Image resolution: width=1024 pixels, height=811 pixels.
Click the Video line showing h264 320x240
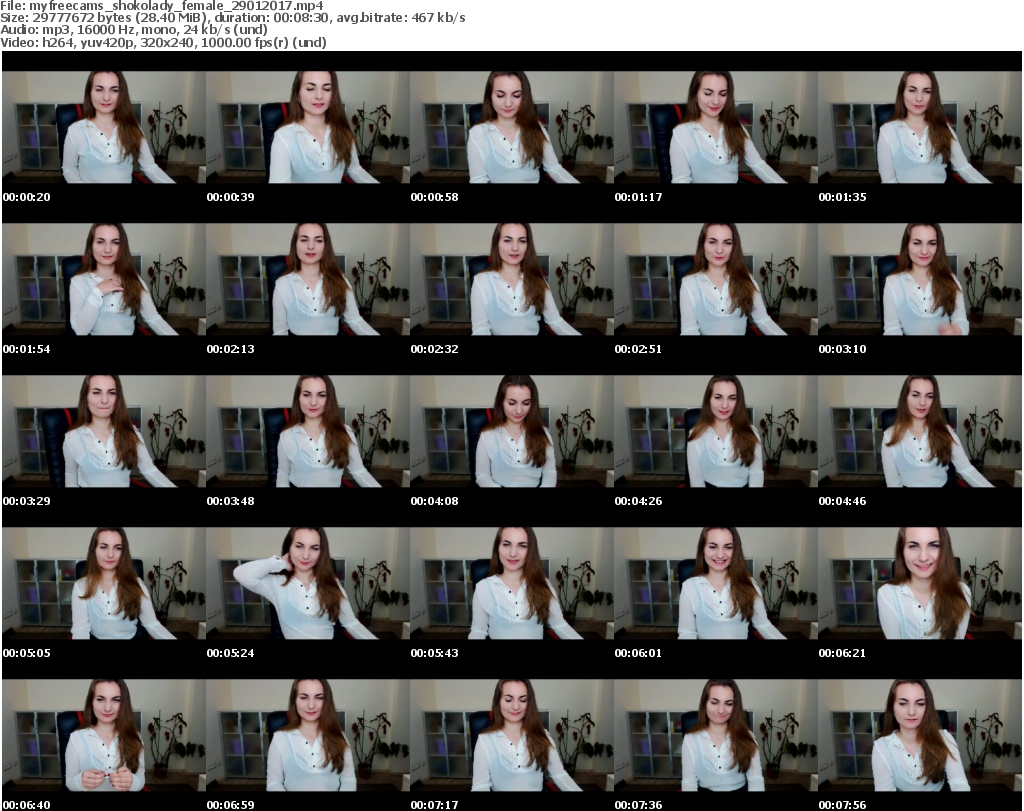pyautogui.click(x=163, y=42)
